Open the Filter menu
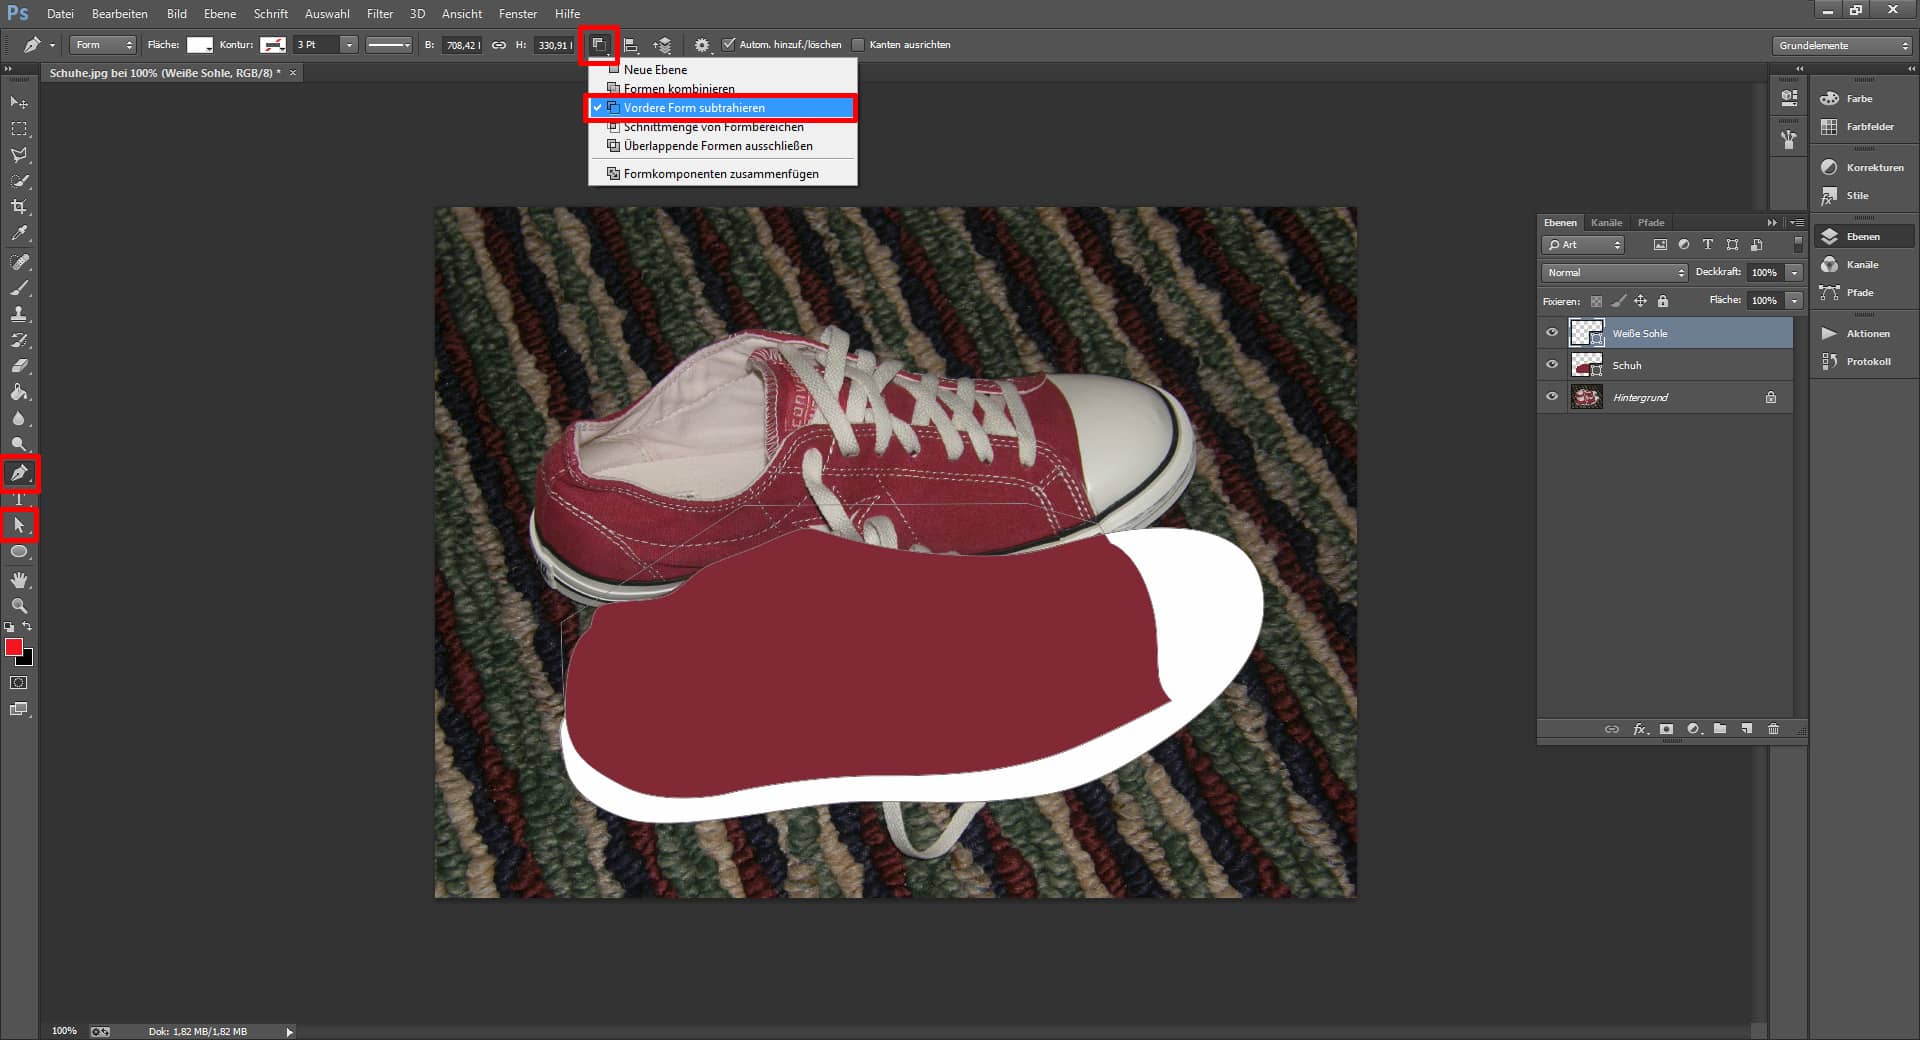The height and width of the screenshot is (1040, 1920). click(379, 14)
